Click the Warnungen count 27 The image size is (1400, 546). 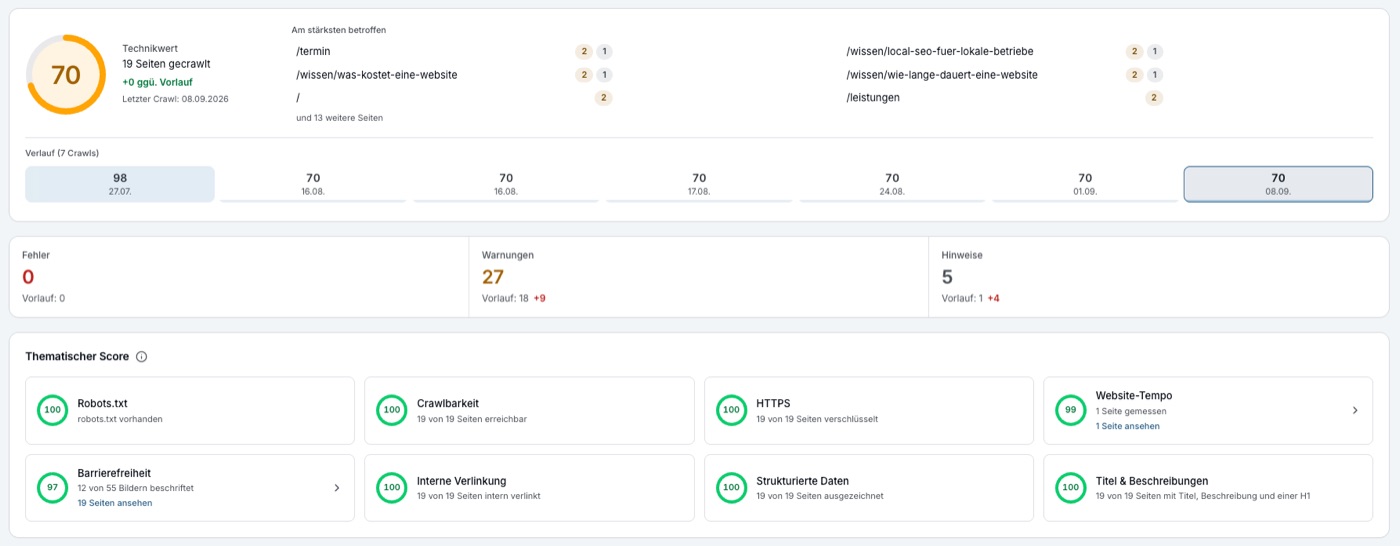[493, 277]
